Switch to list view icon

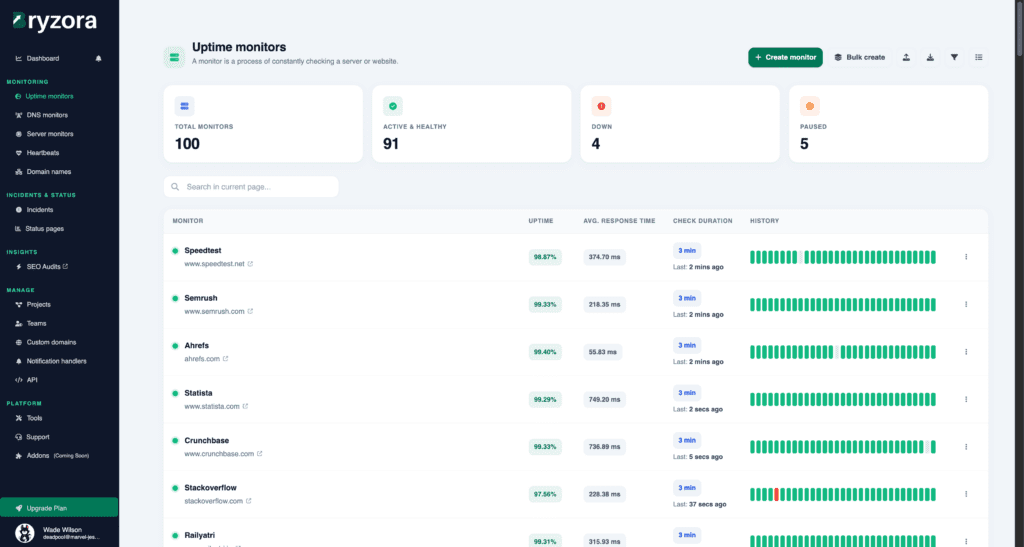pyautogui.click(x=978, y=57)
